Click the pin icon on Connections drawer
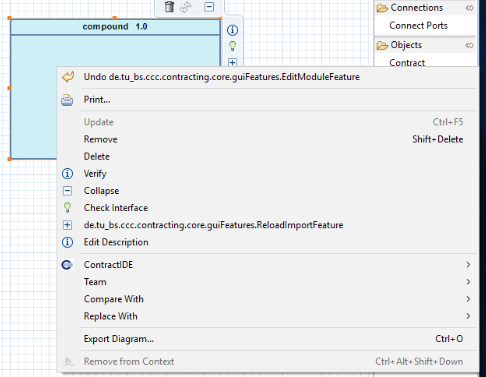486x377 pixels. pos(469,8)
